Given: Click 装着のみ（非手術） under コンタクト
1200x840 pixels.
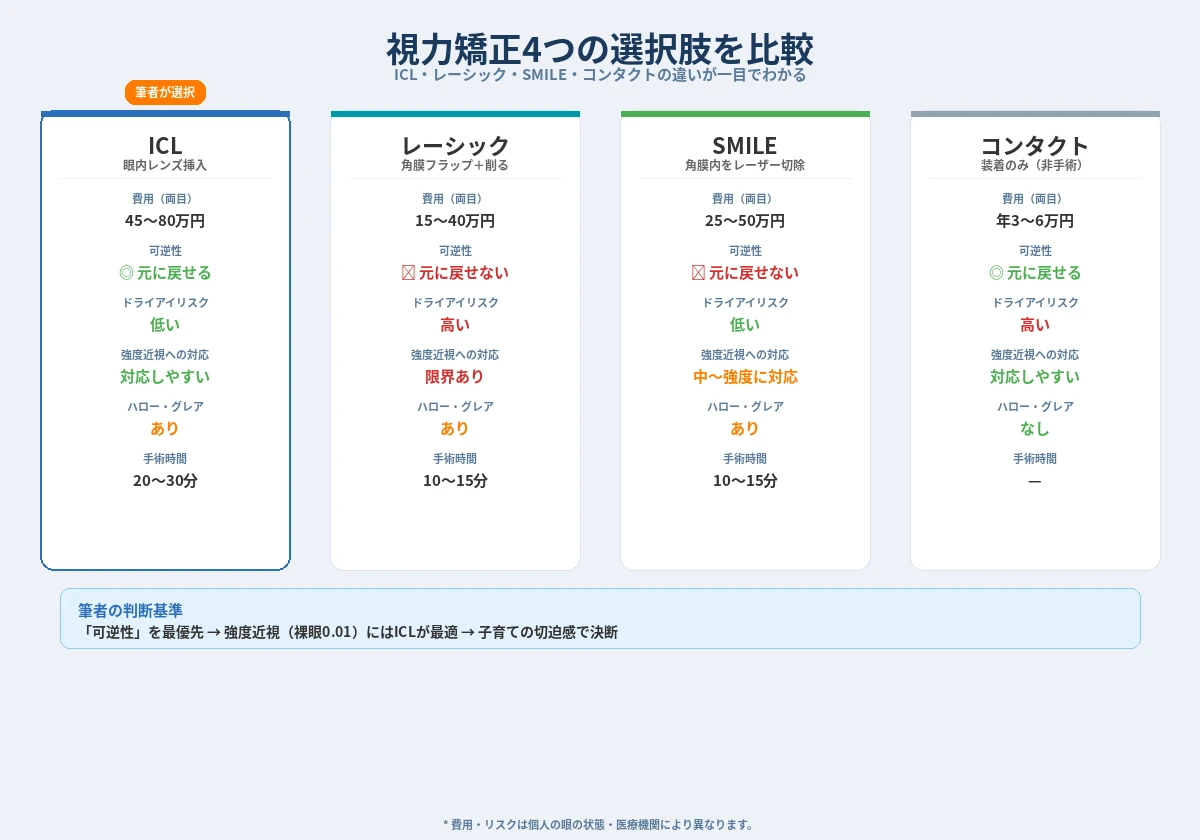Looking at the screenshot, I should (1035, 165).
